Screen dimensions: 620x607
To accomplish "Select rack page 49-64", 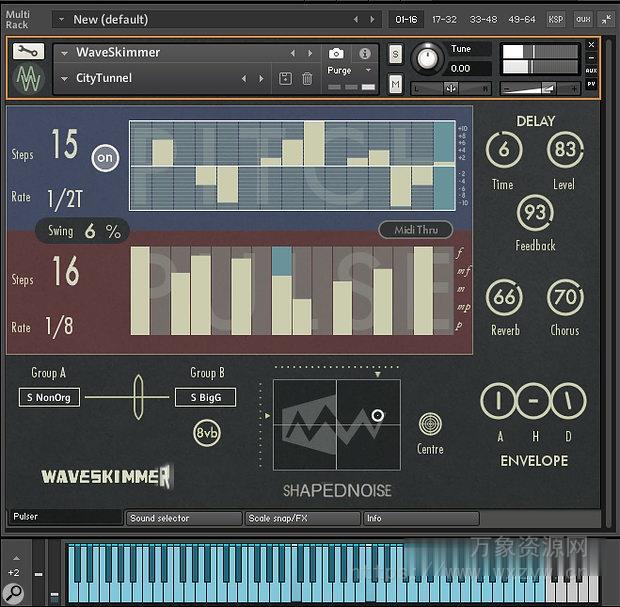I will [x=522, y=19].
